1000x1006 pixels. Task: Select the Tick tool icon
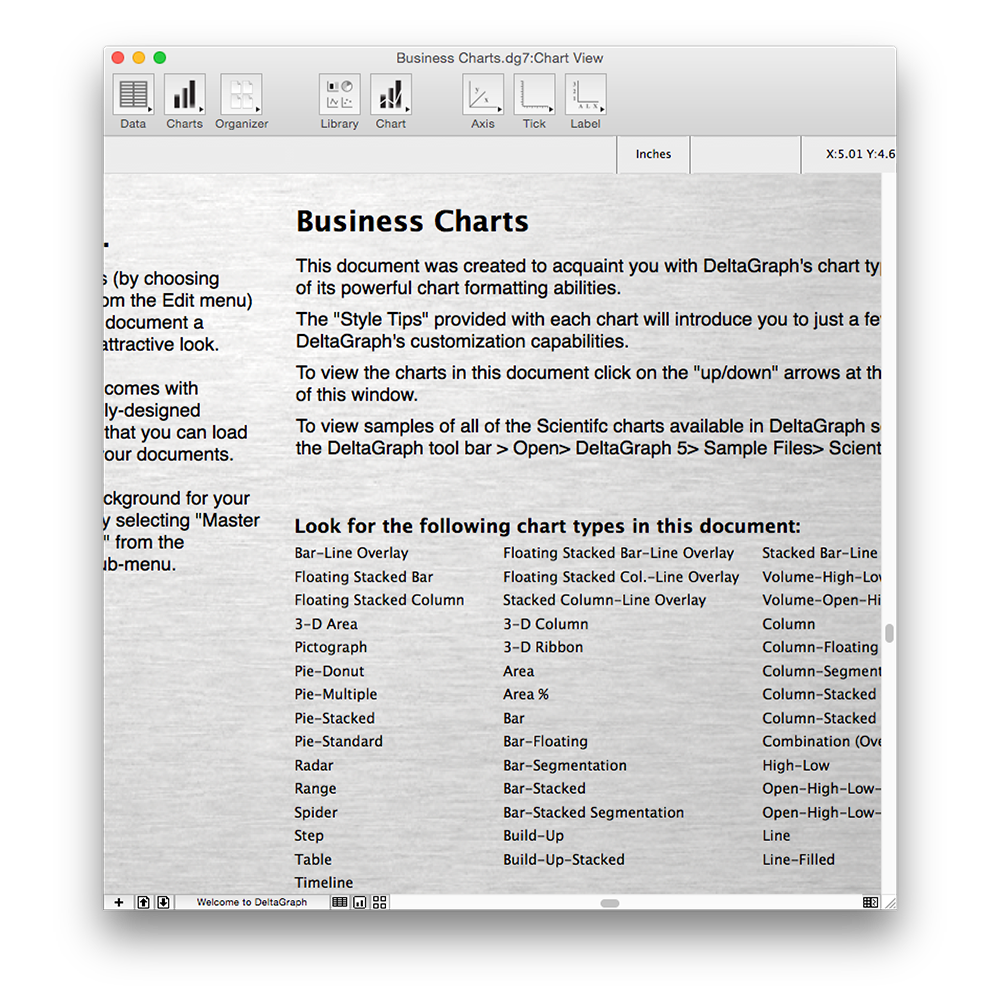pos(534,95)
